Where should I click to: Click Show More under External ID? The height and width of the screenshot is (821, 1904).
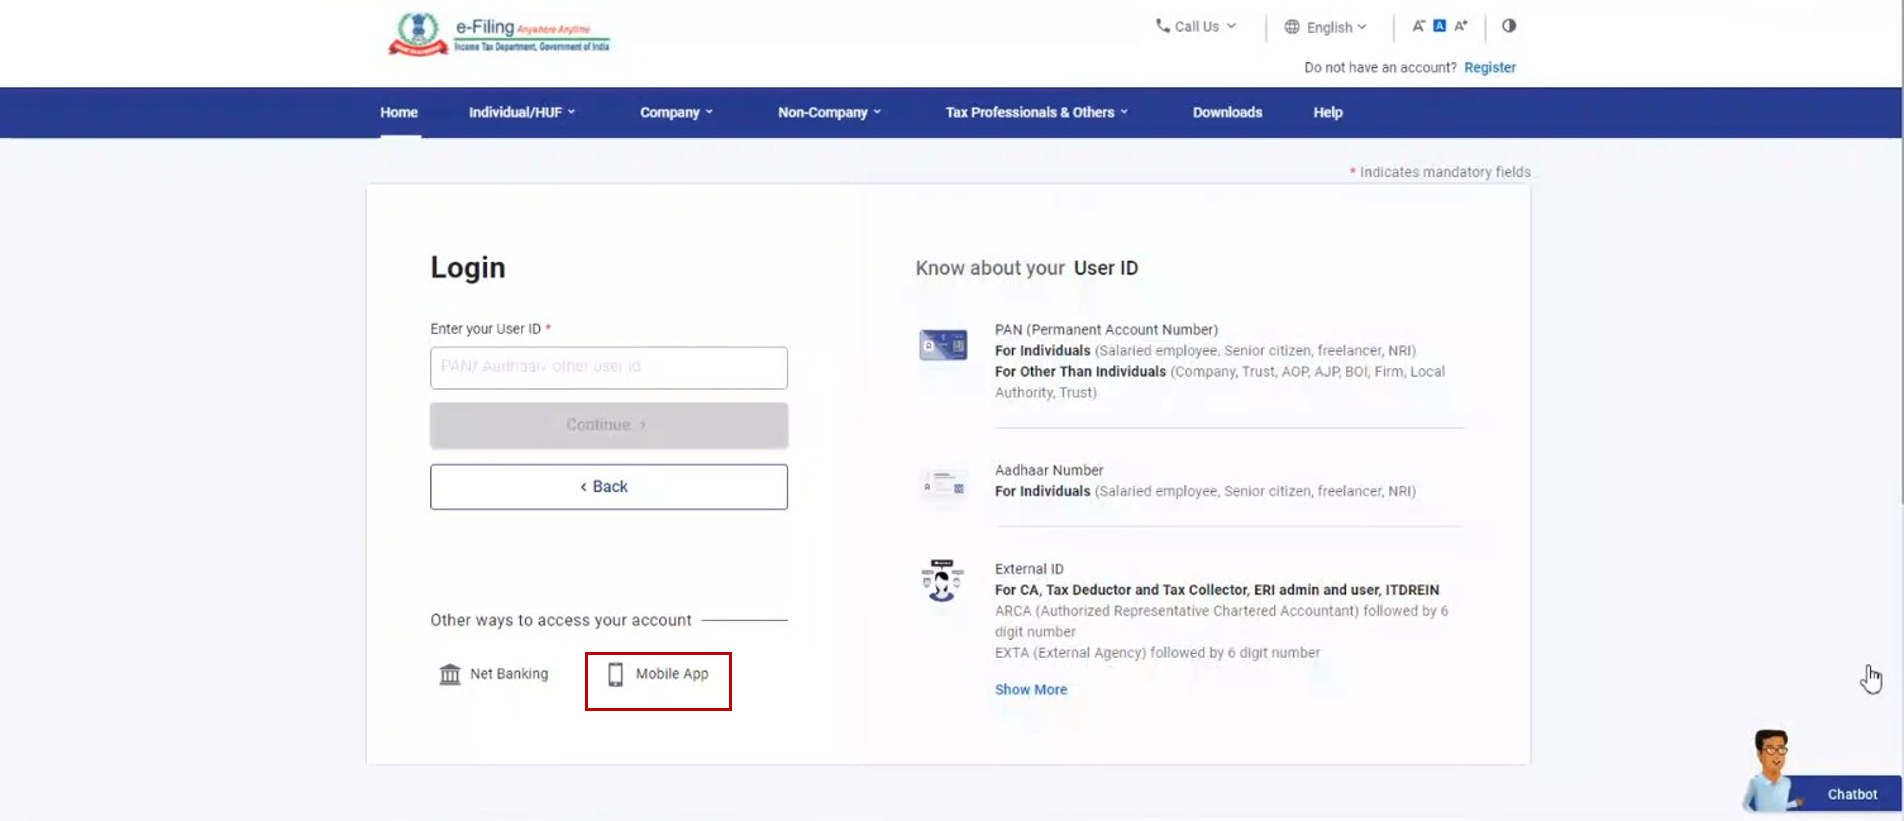point(1030,690)
